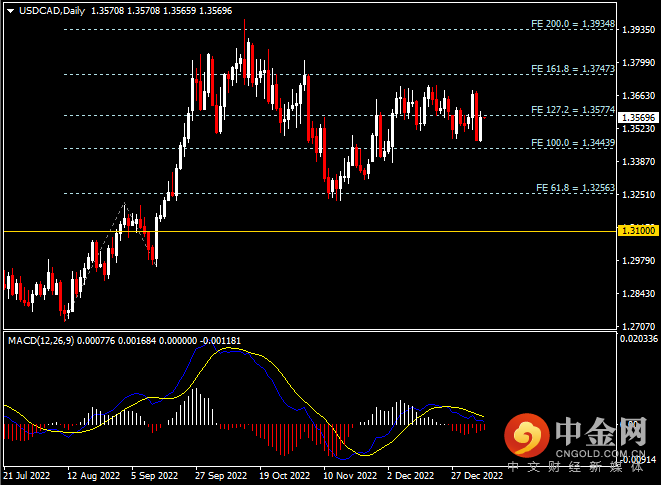
Task: Click the 中金网 watermark text
Action: [597, 432]
